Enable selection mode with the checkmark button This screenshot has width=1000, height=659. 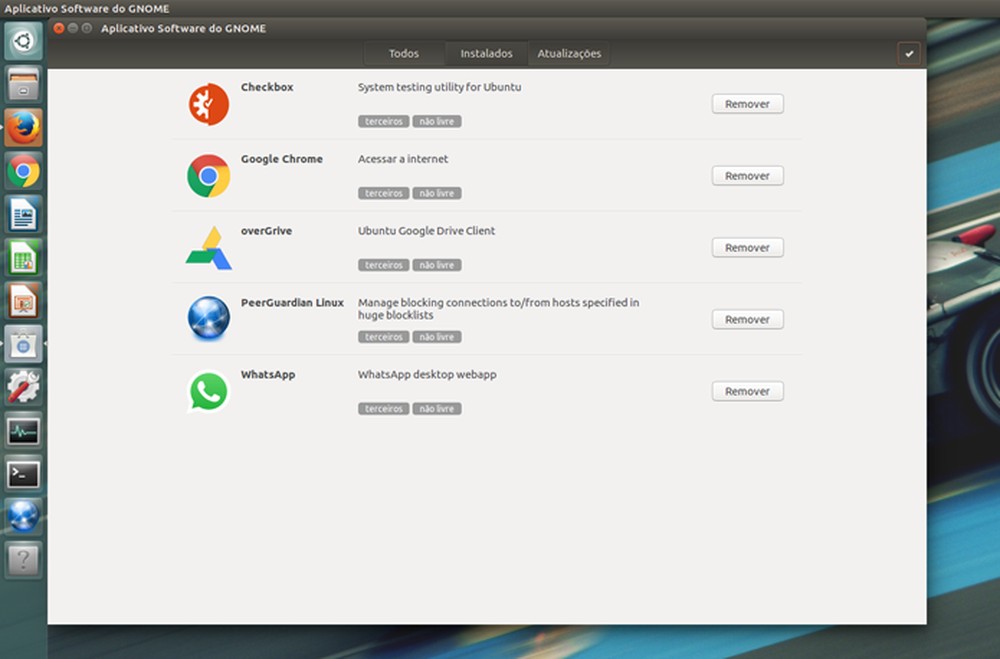909,55
